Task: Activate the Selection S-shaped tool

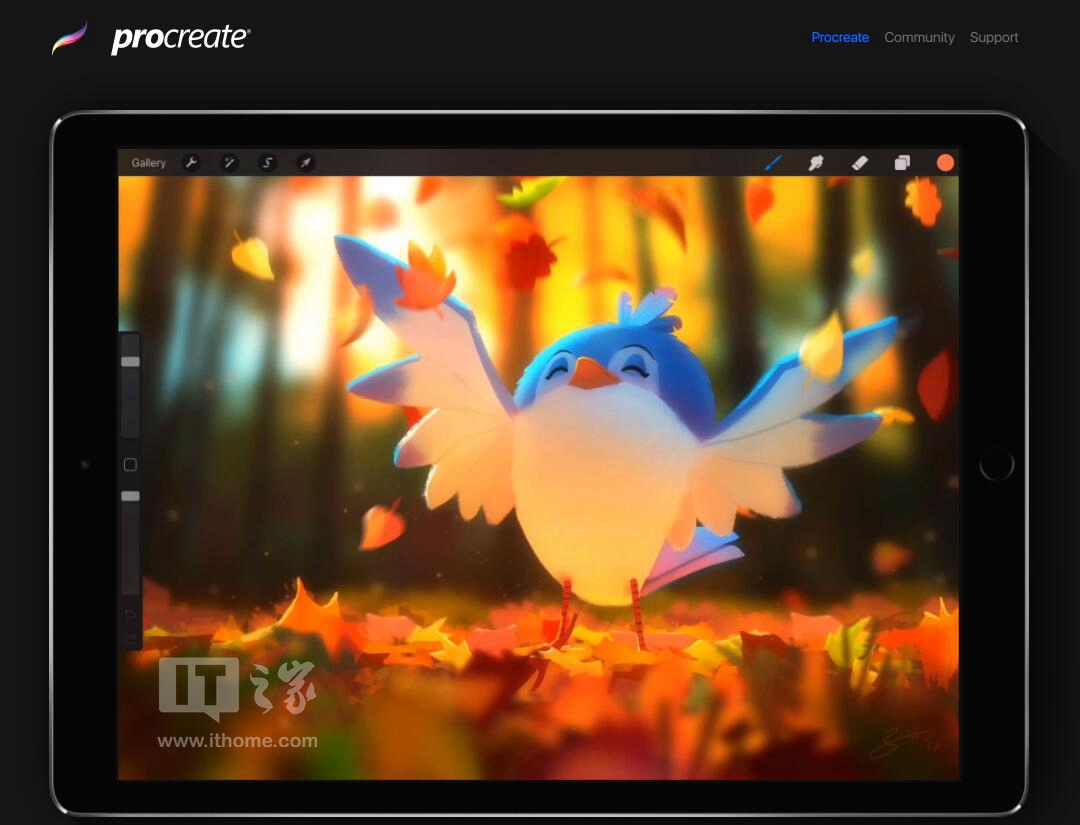Action: click(267, 163)
